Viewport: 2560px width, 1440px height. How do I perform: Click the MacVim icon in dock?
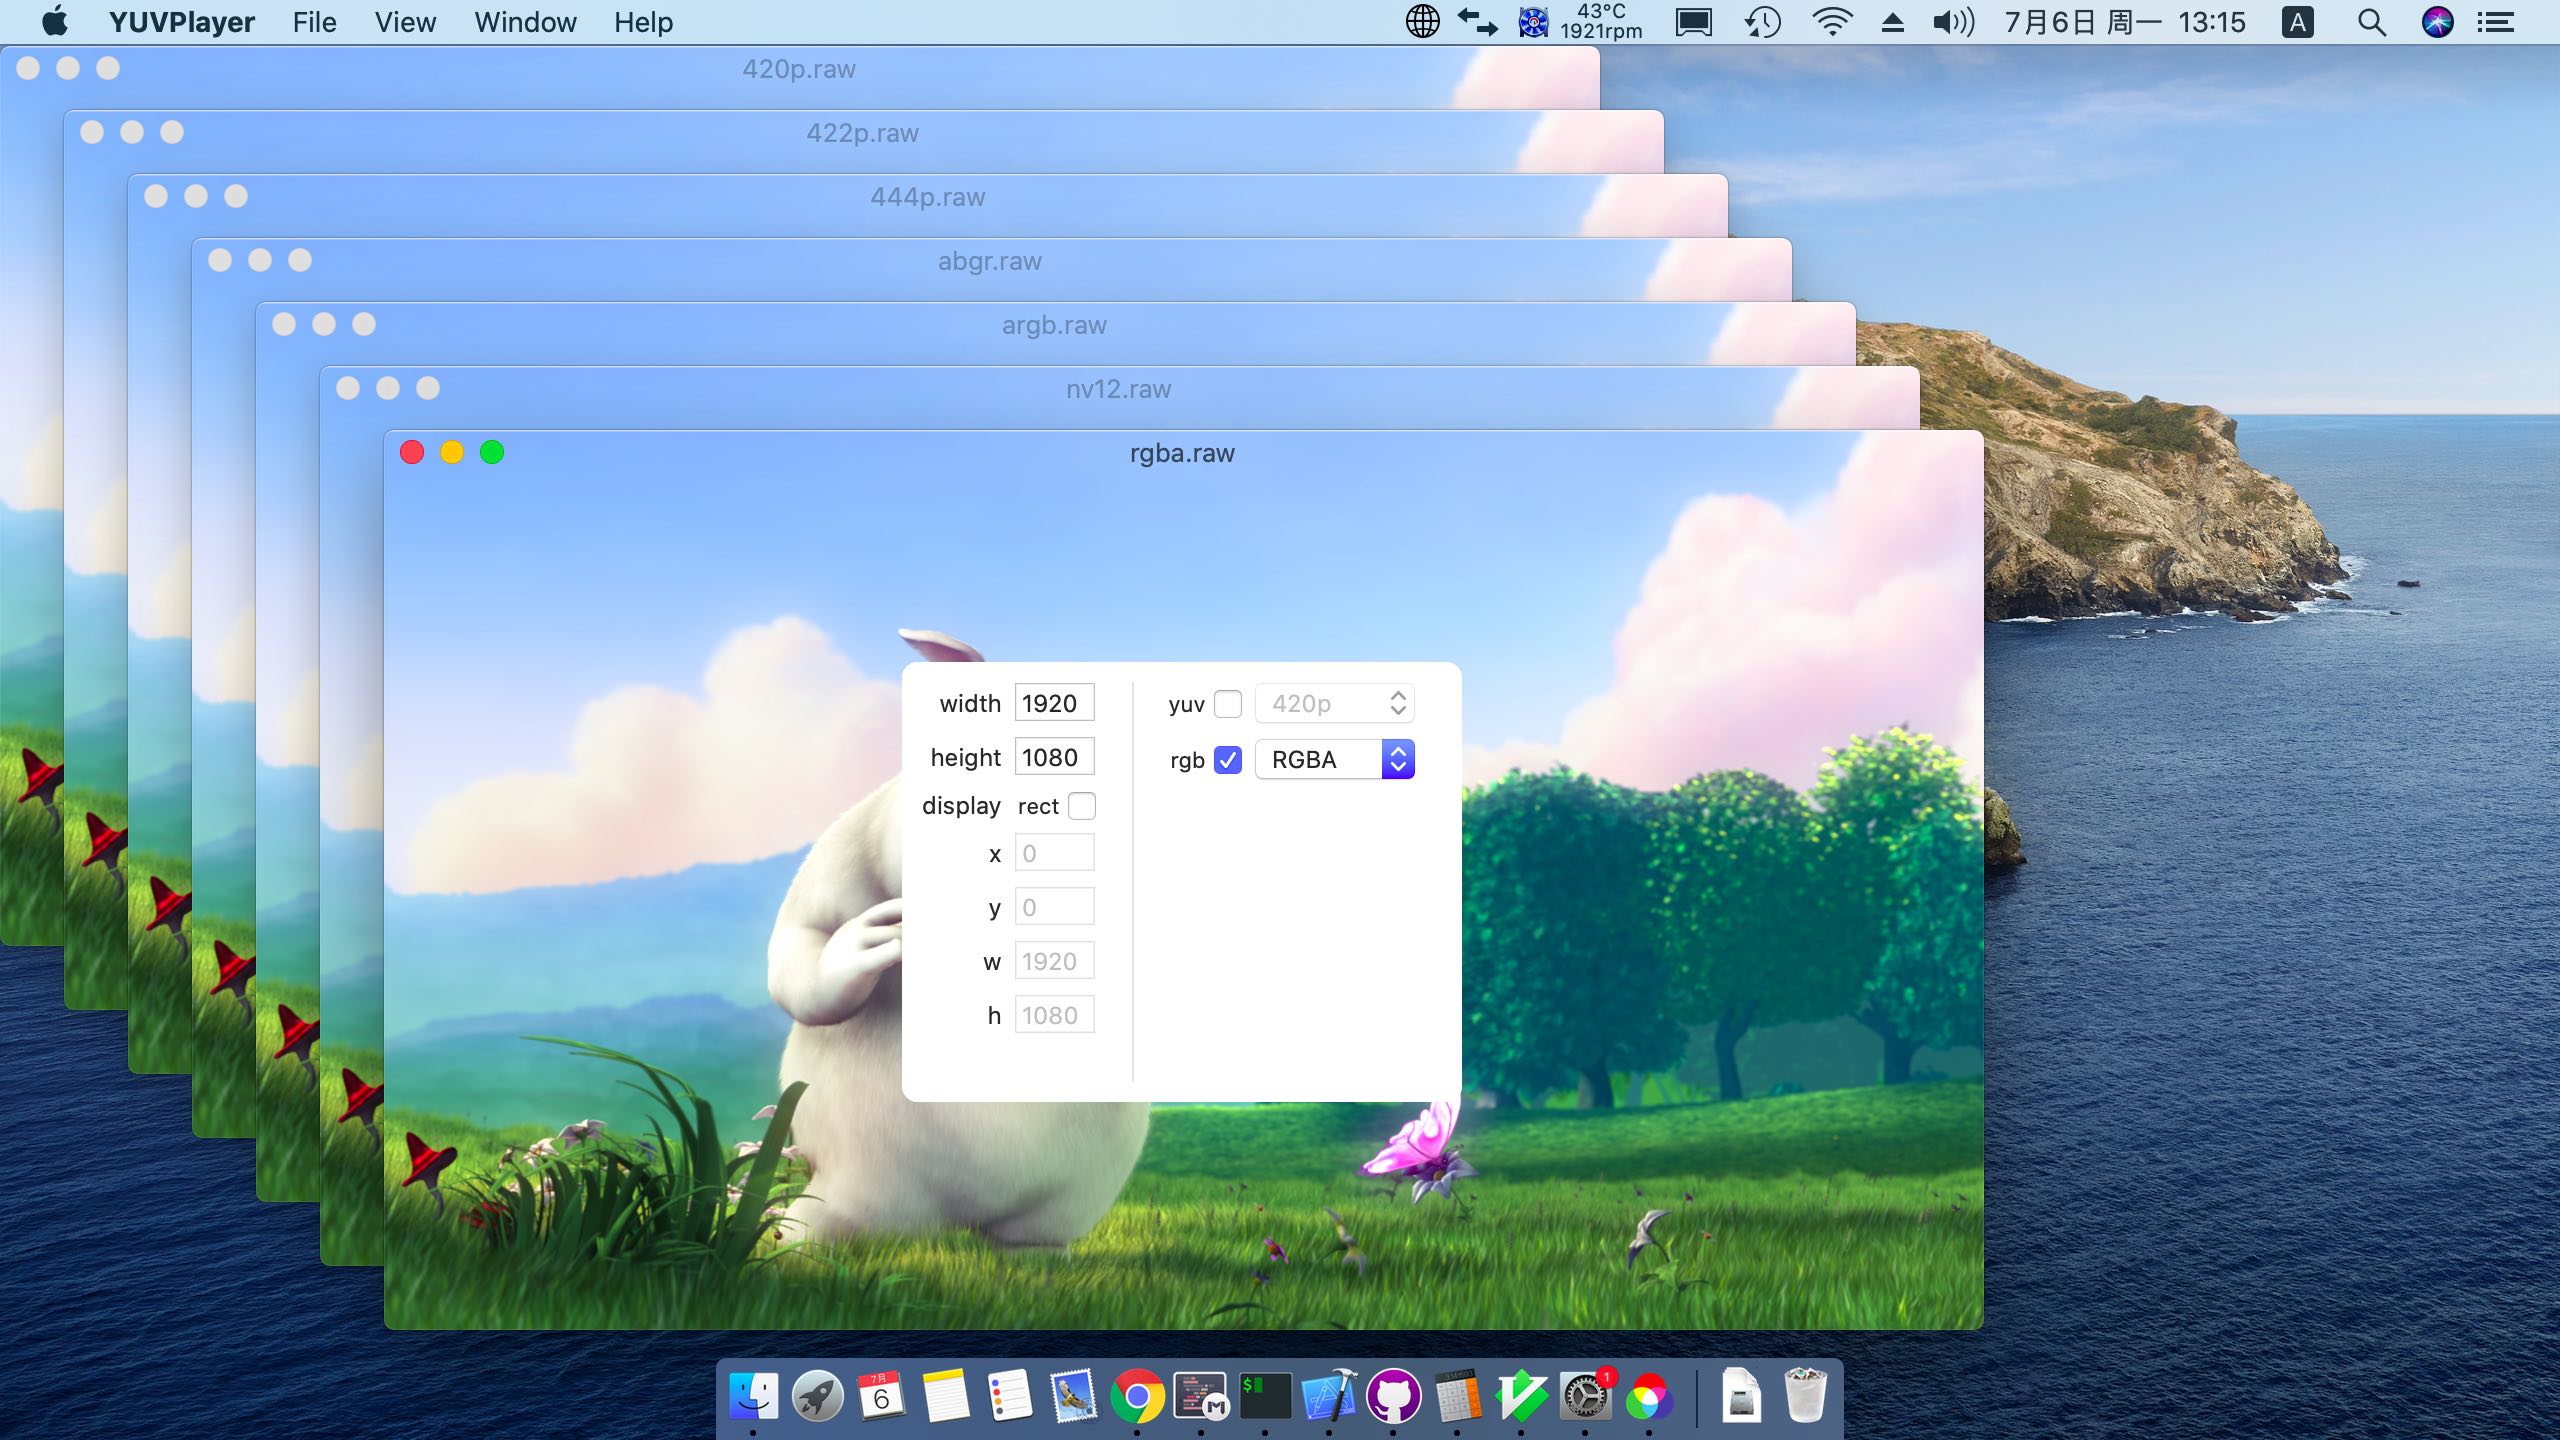point(1521,1396)
